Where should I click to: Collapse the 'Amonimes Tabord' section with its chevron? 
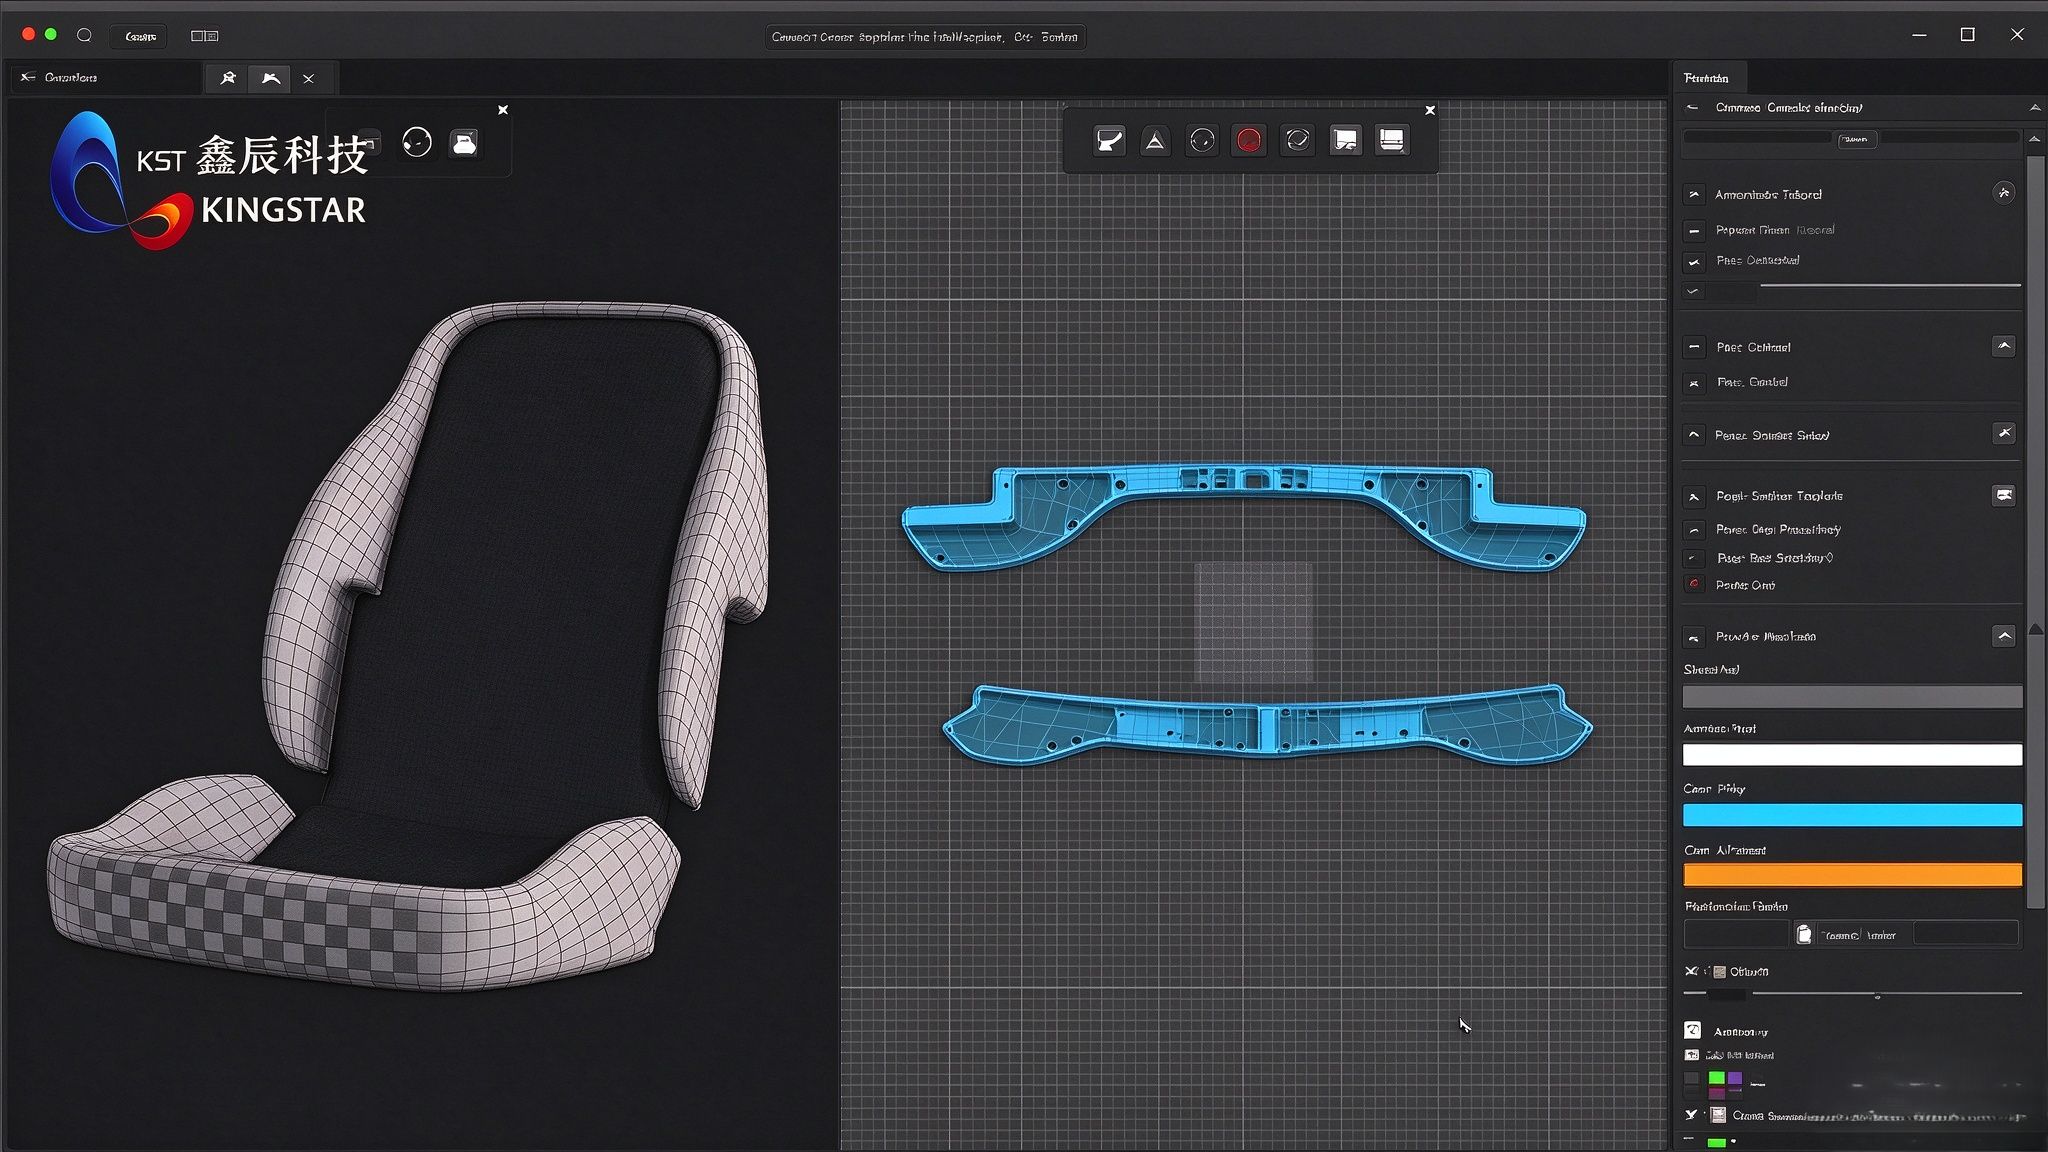coord(1694,195)
